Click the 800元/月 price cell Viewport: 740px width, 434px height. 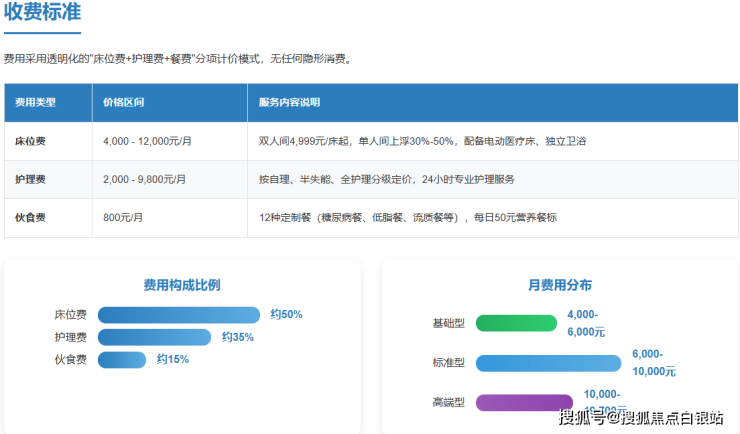(124, 218)
